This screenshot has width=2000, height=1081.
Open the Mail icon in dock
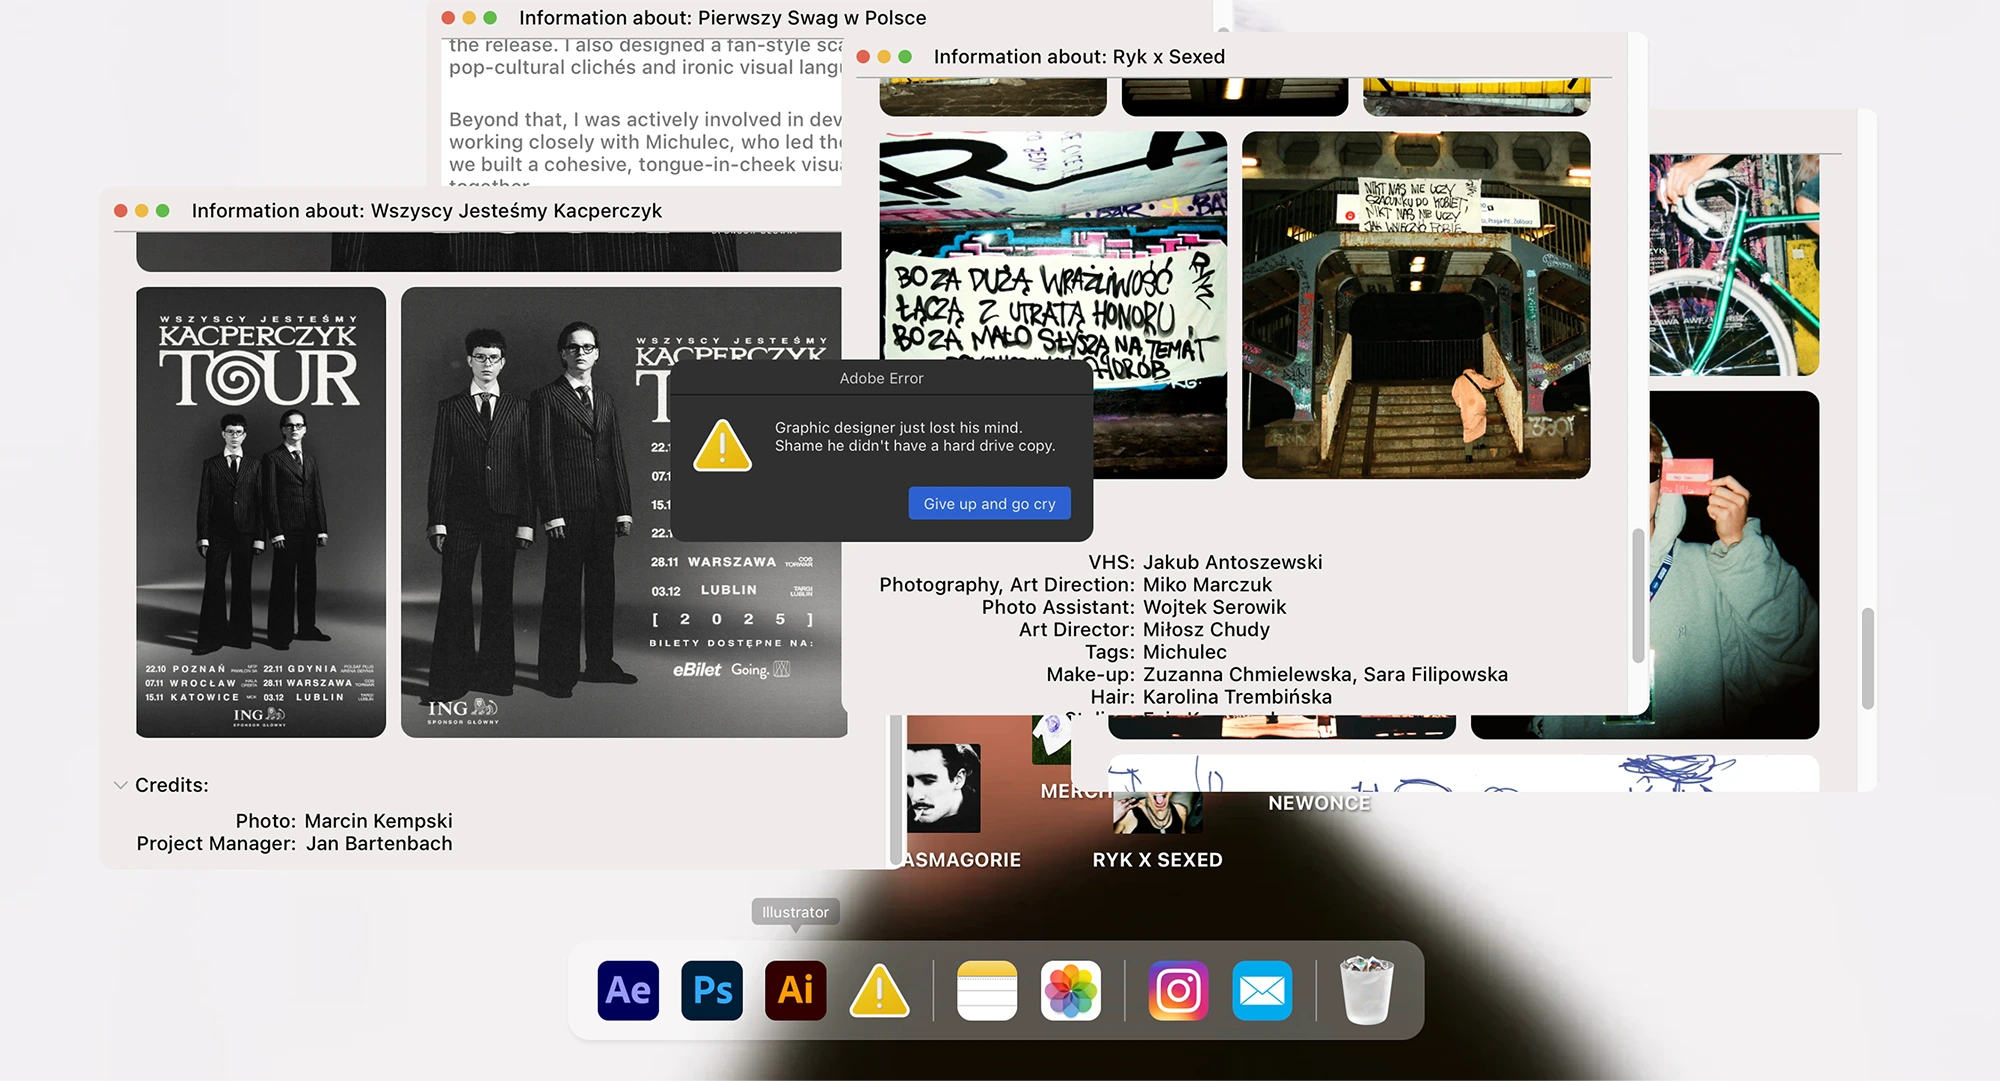(x=1262, y=990)
